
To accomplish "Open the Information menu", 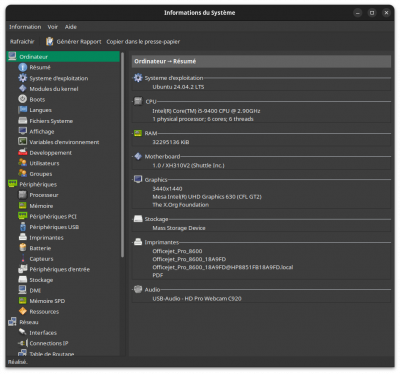I will (x=25, y=27).
